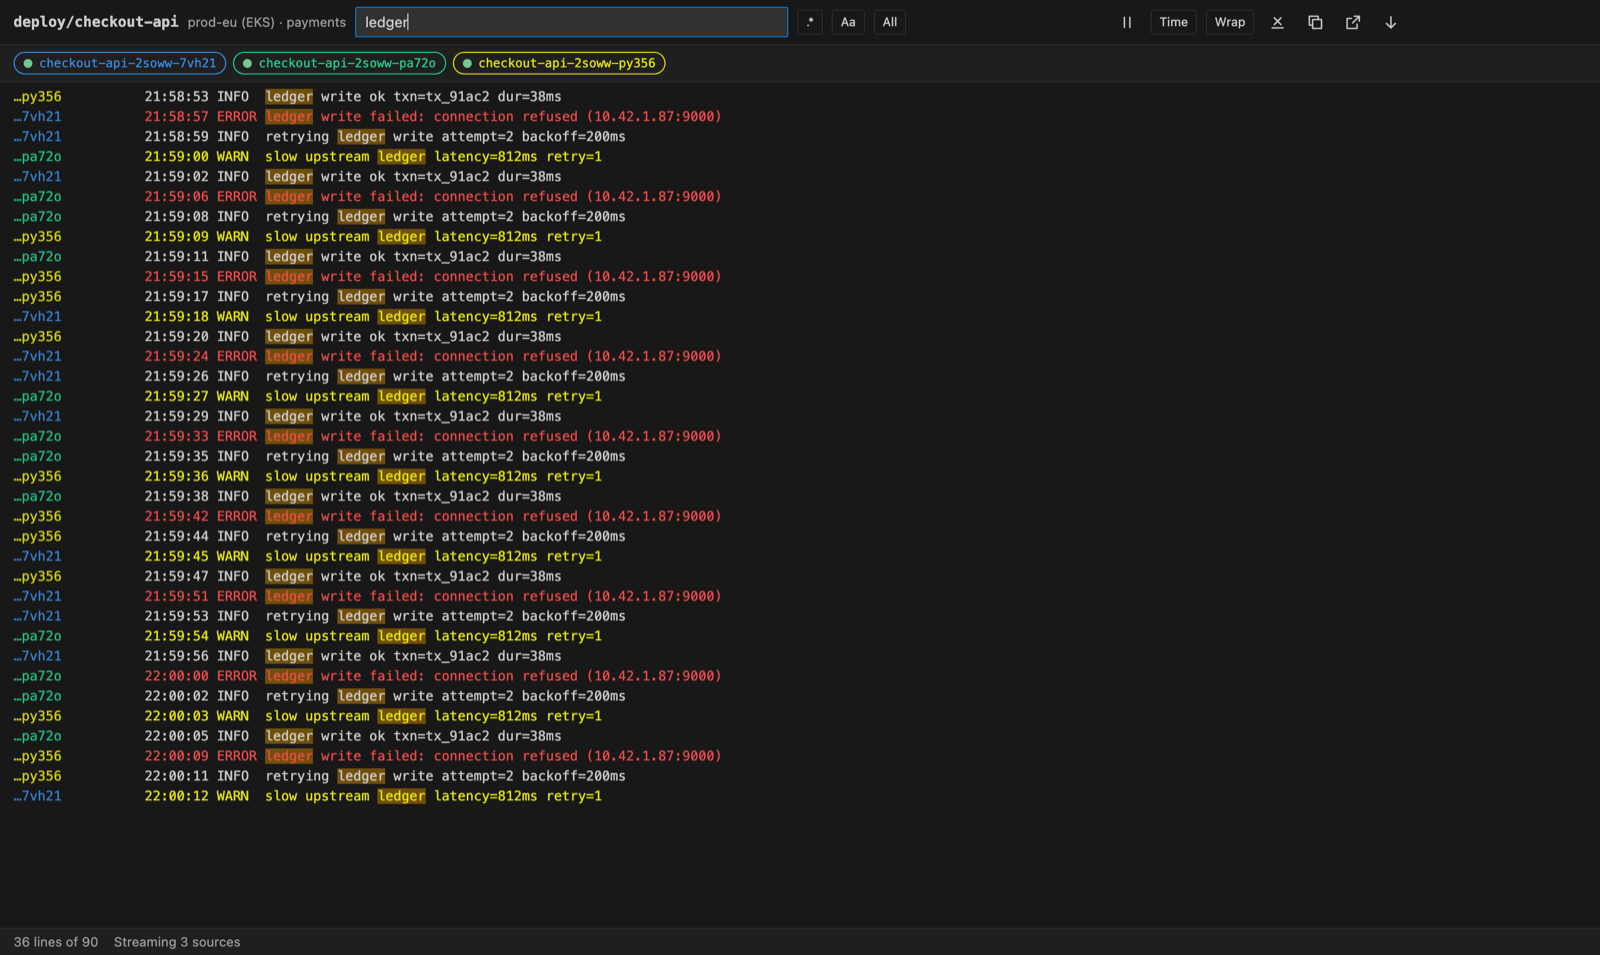Pause the log stream
1600x955 pixels.
coord(1127,22)
